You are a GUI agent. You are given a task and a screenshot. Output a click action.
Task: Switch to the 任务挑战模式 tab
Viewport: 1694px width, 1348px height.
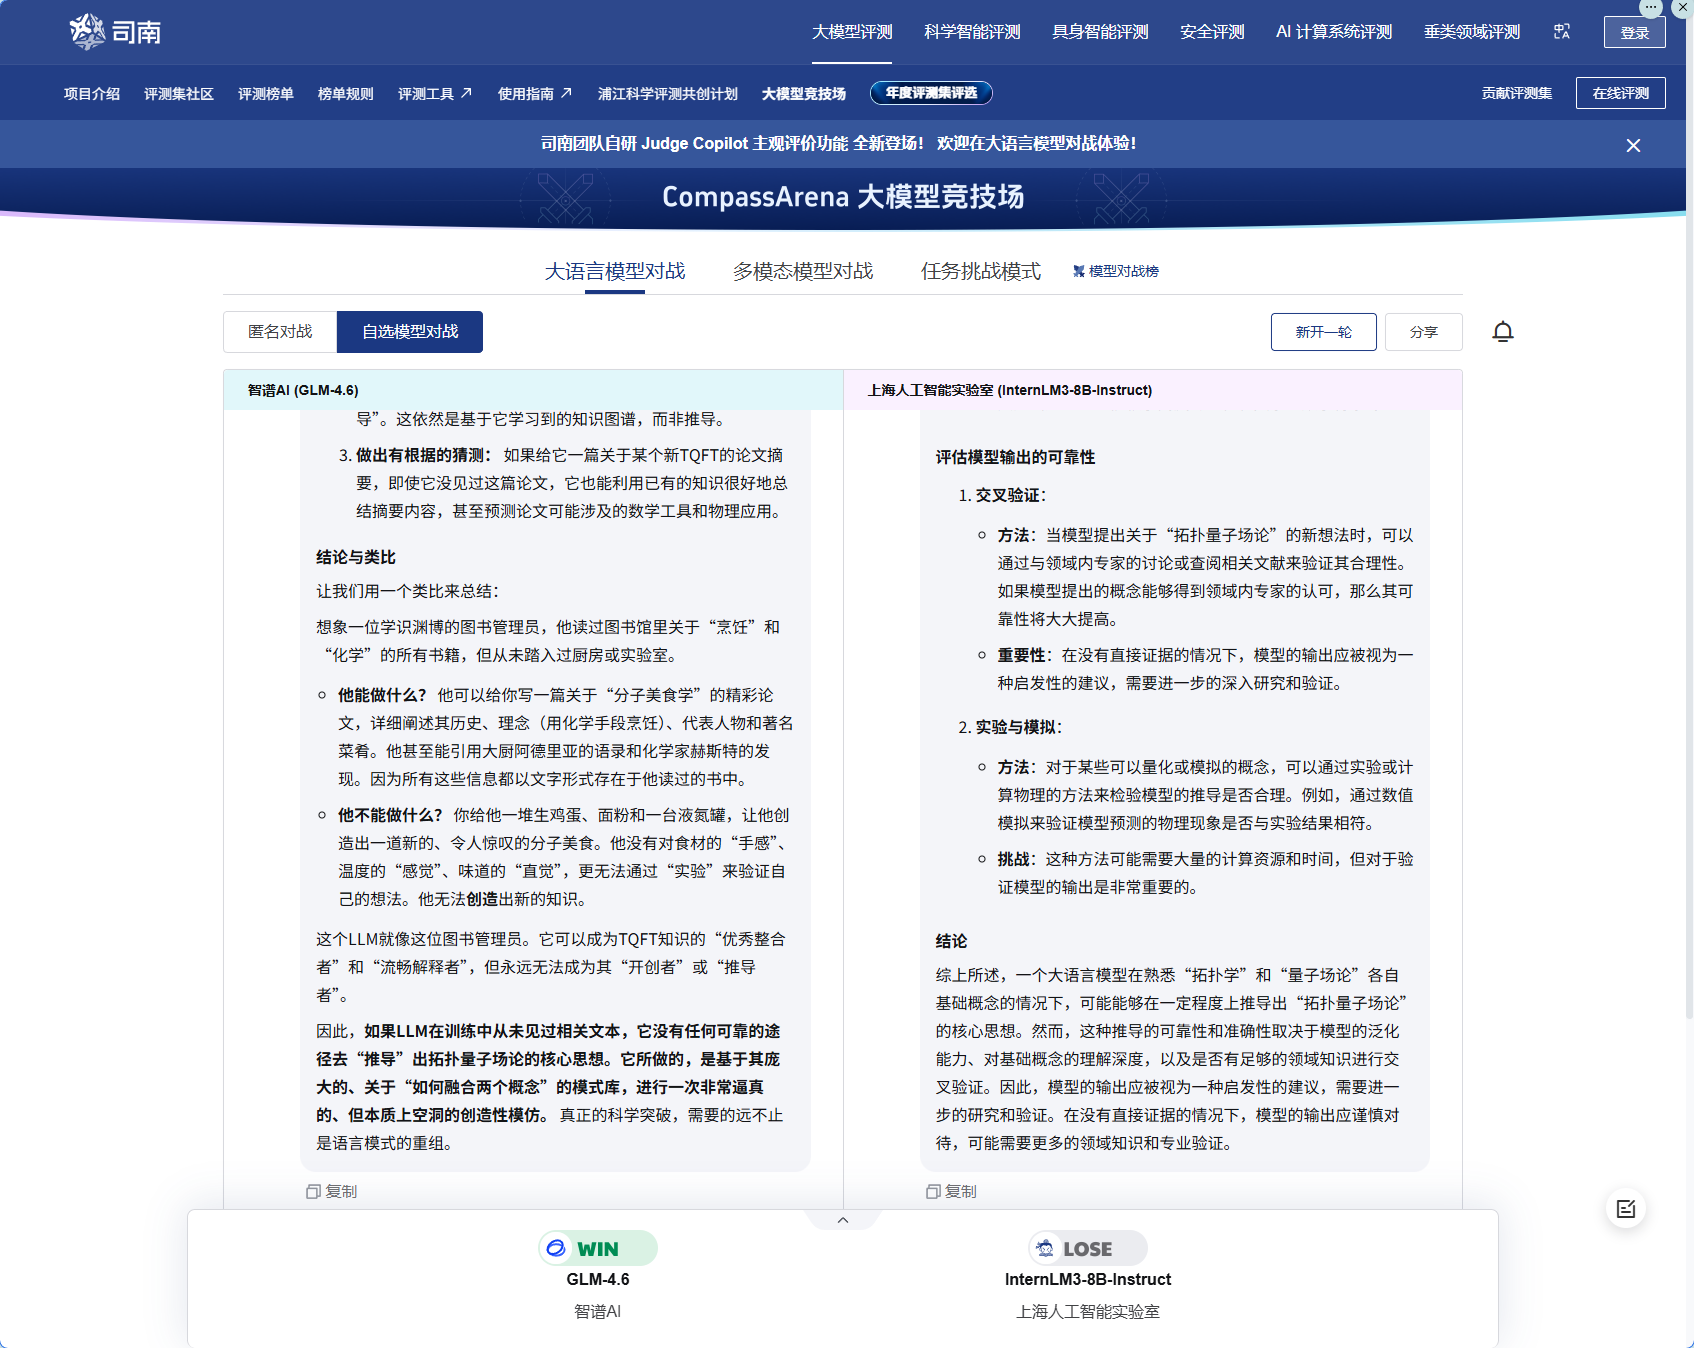(981, 271)
